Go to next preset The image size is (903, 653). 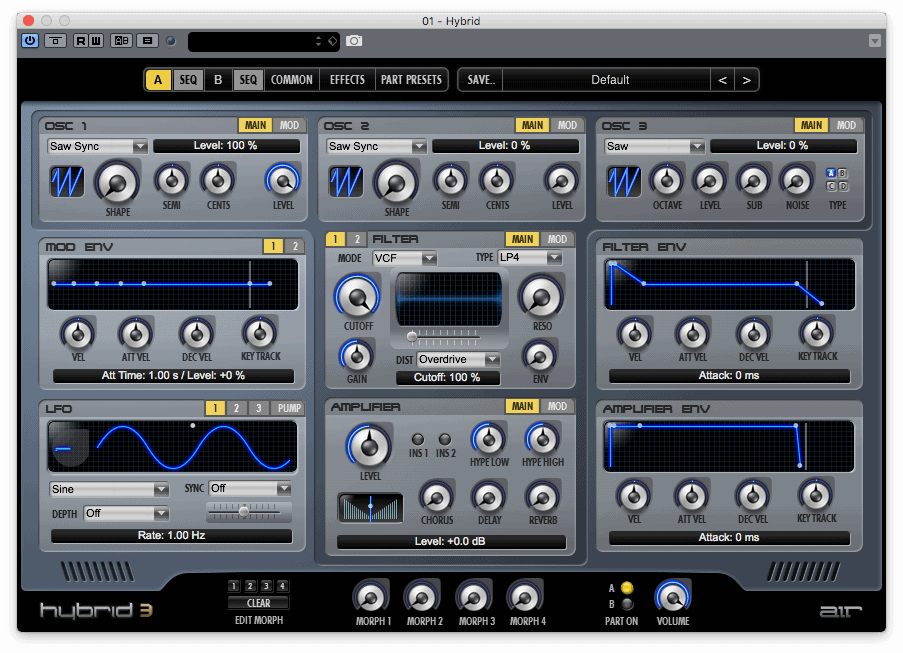click(x=746, y=80)
